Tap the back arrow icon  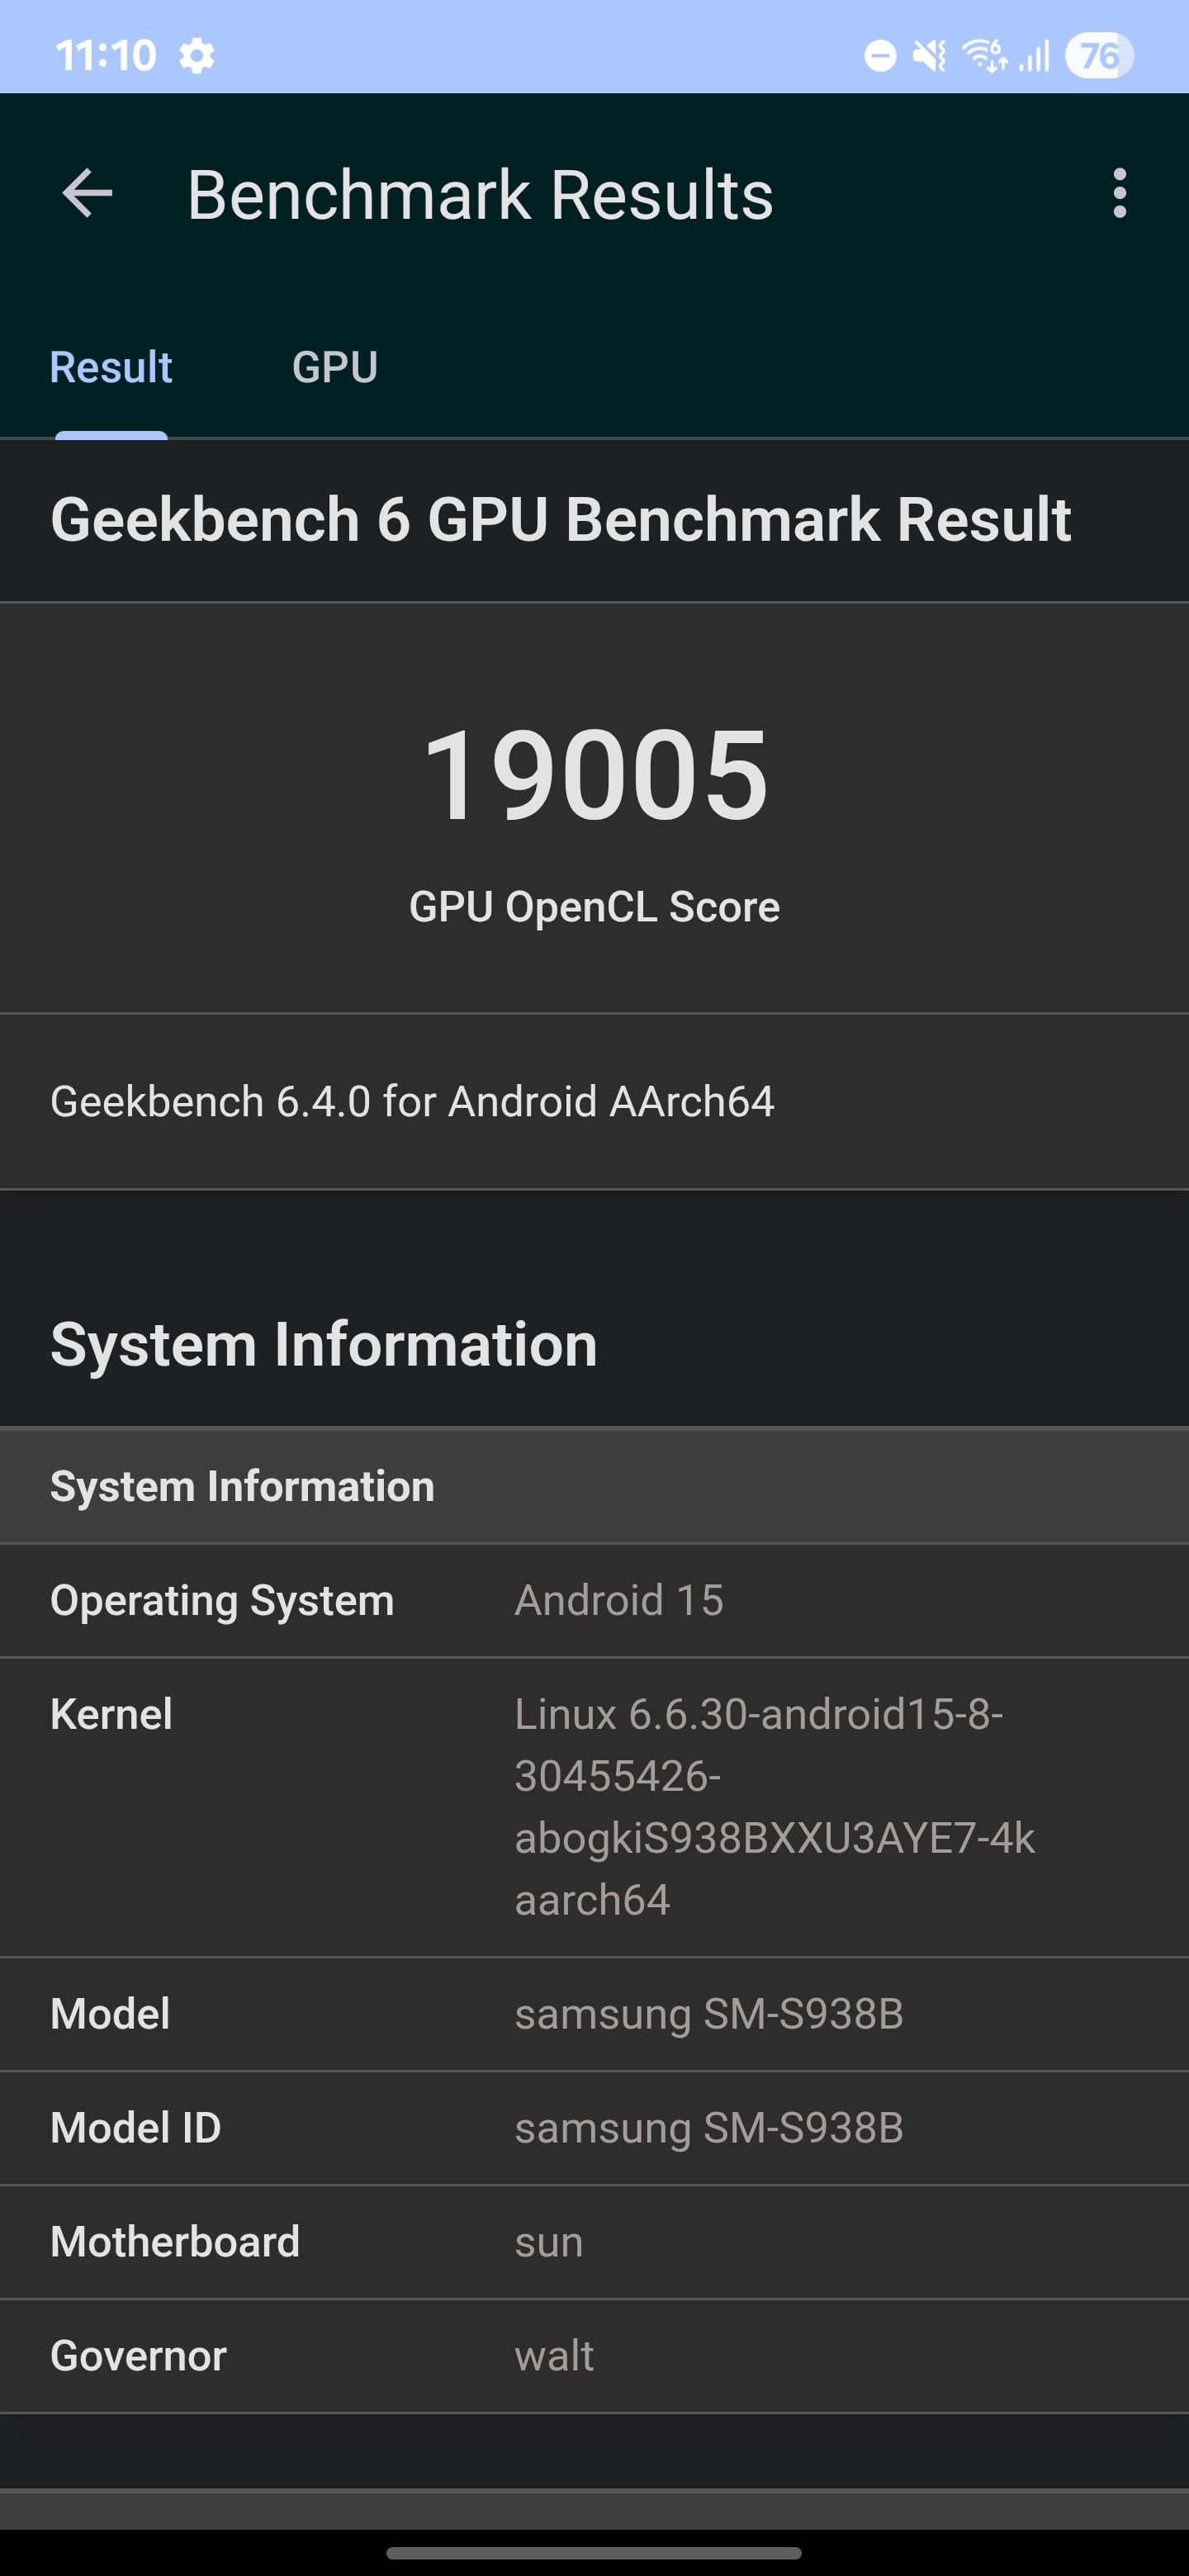tap(87, 193)
